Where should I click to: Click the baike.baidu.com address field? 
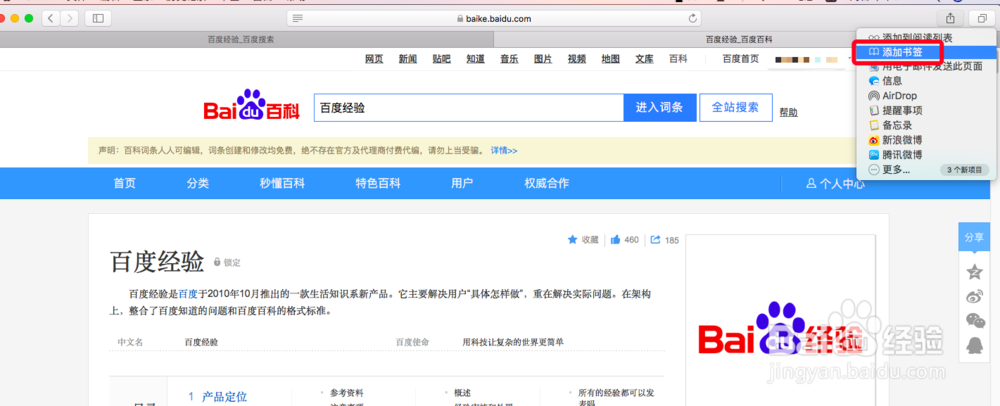[494, 18]
